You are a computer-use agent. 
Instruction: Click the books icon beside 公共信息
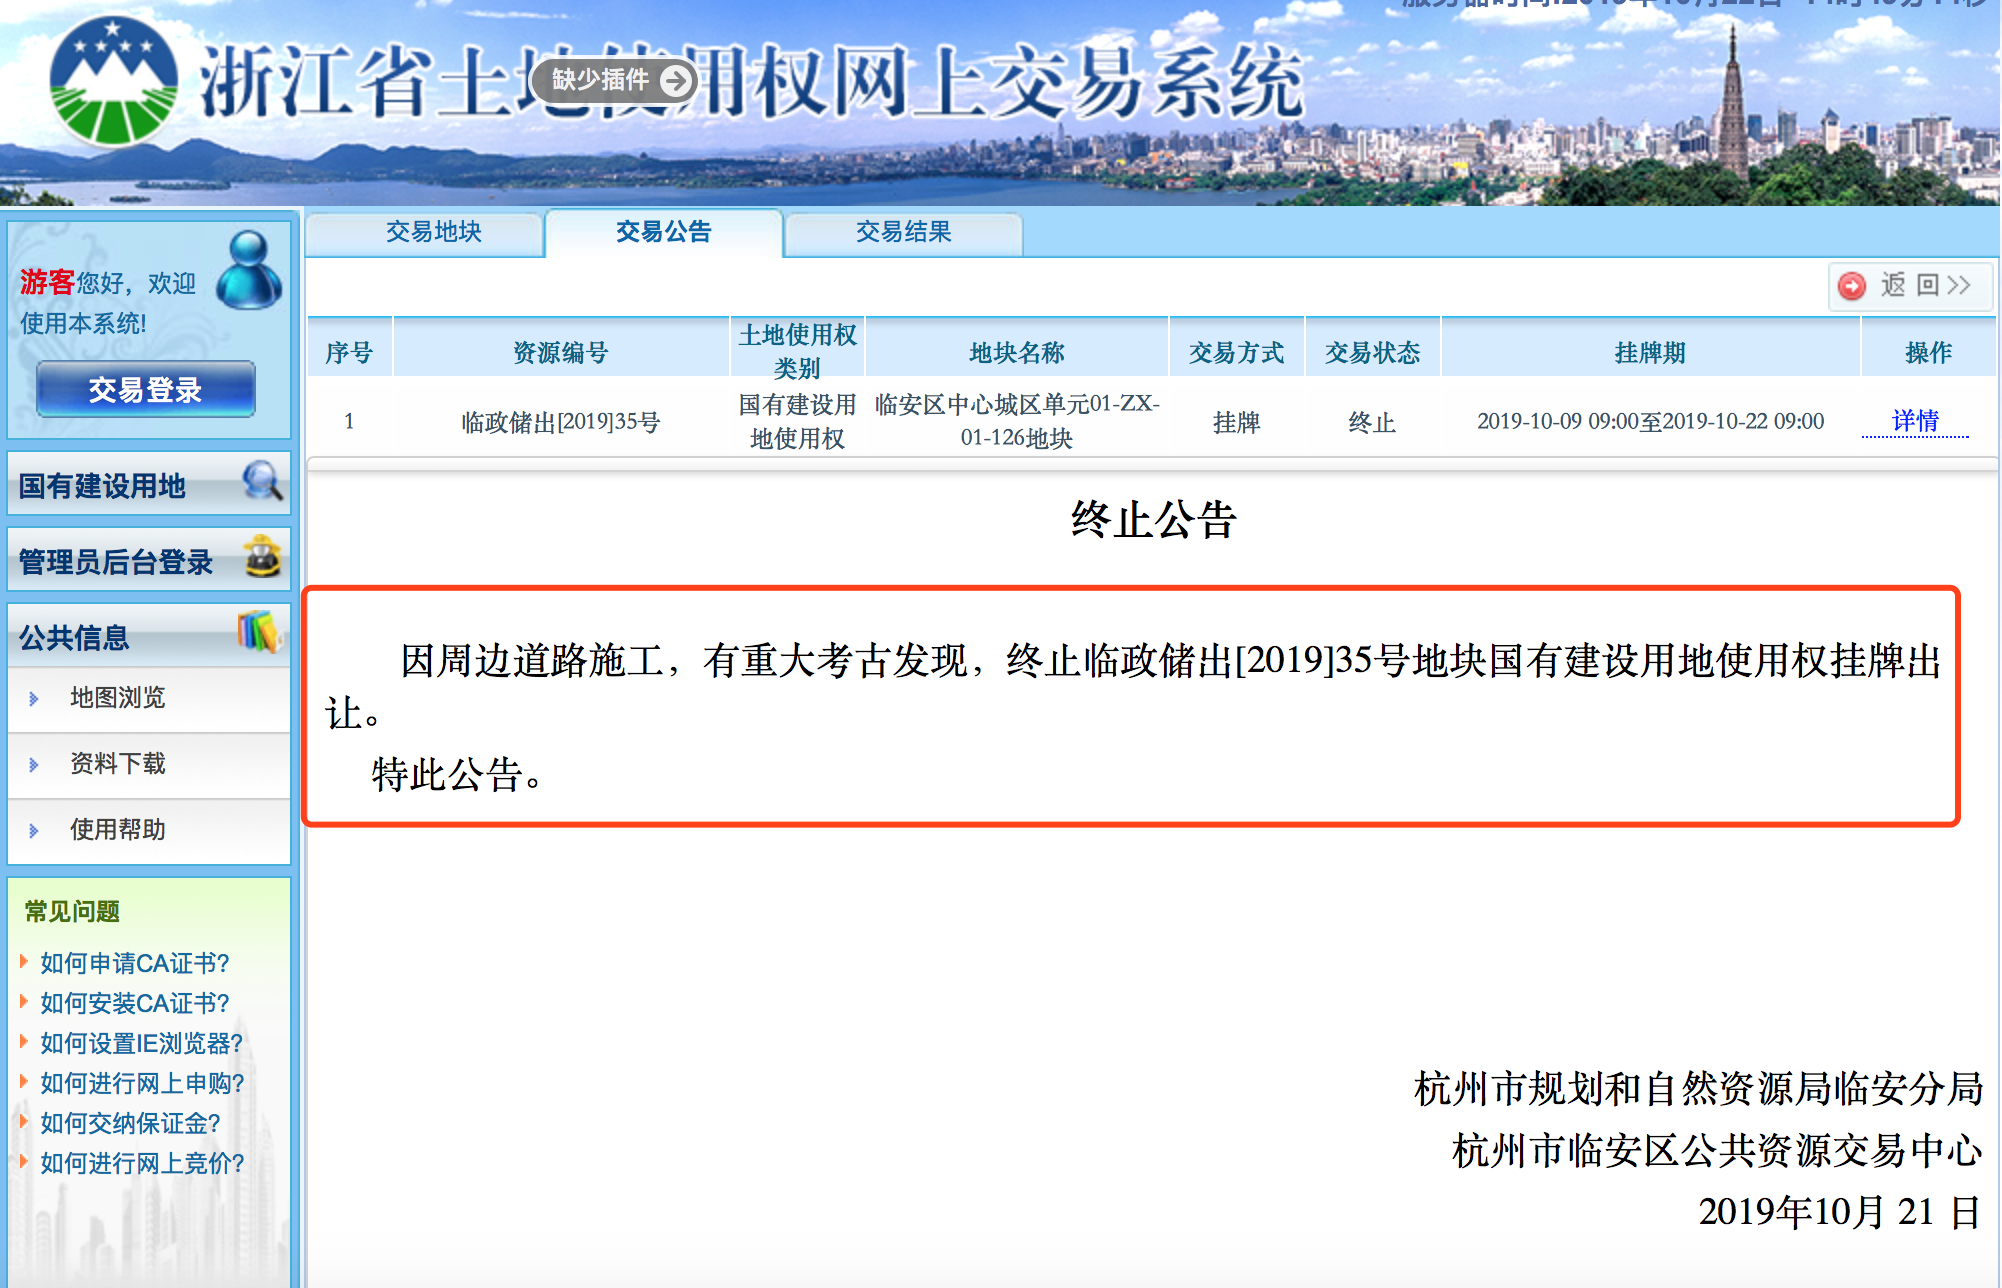pos(260,632)
